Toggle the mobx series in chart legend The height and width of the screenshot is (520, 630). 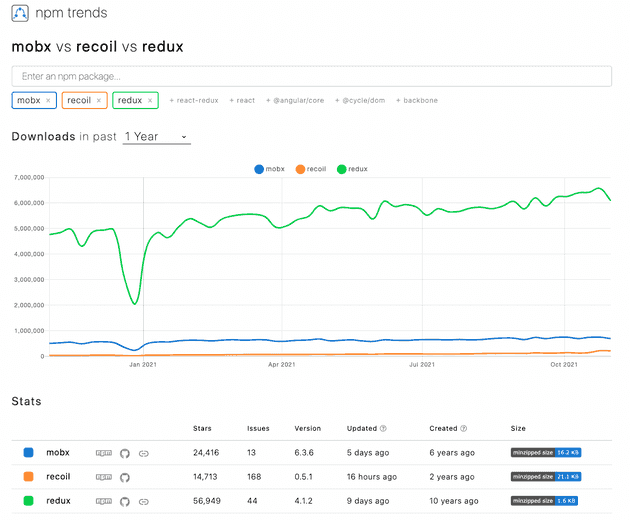pos(269,169)
